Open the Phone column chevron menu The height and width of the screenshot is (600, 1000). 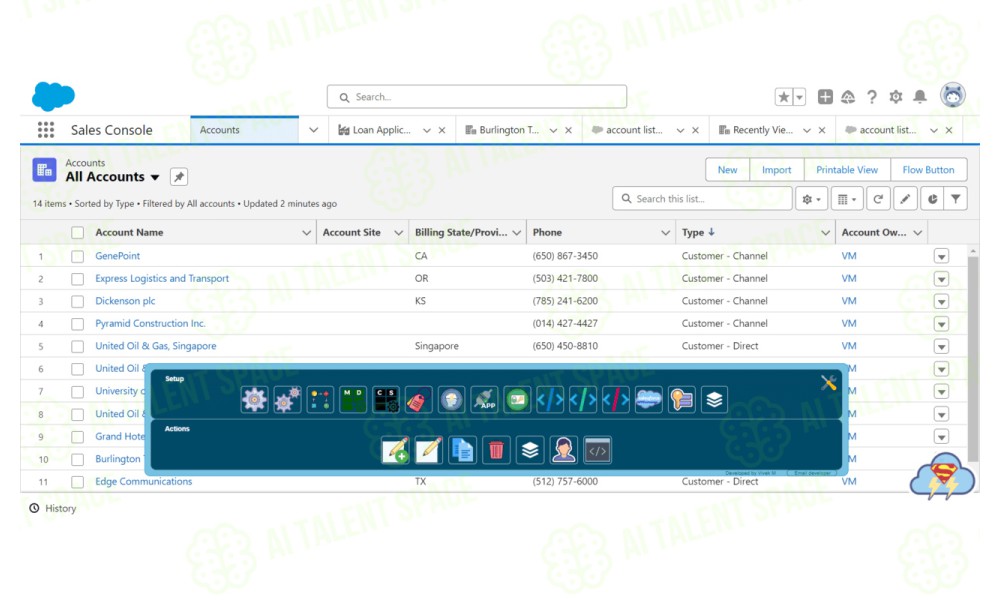click(665, 233)
